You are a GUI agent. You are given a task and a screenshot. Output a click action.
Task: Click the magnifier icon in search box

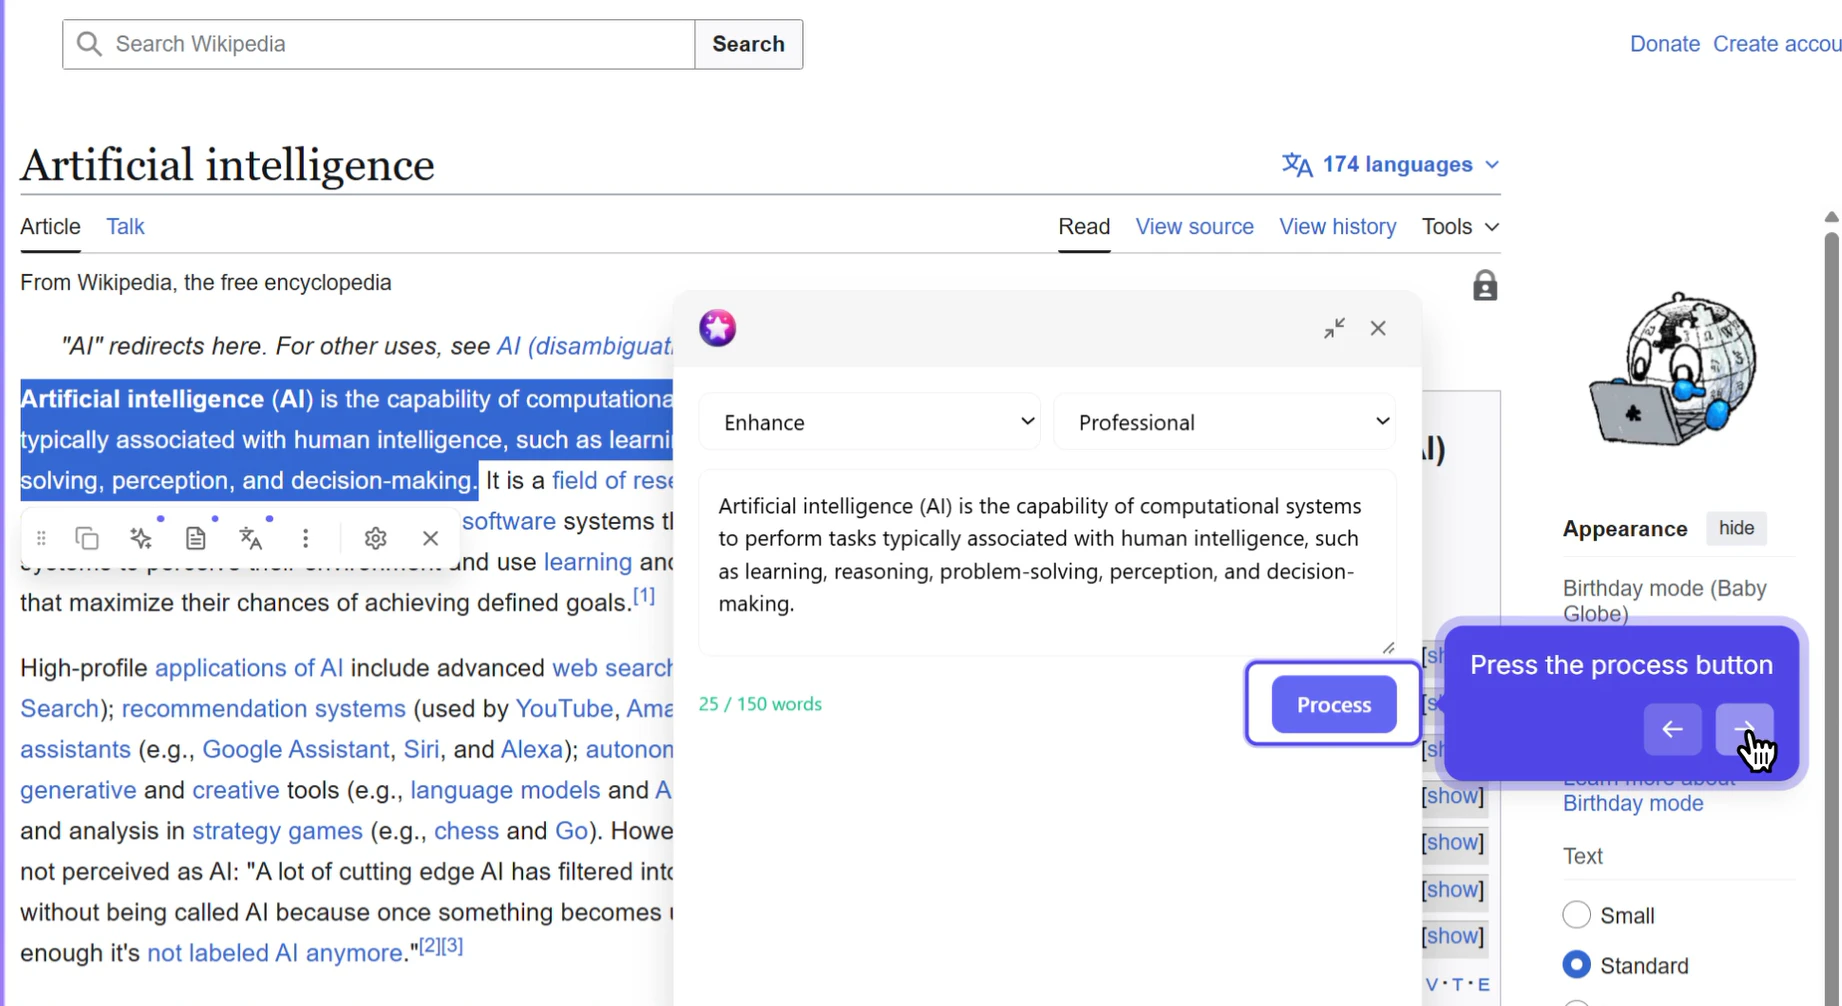pos(90,44)
